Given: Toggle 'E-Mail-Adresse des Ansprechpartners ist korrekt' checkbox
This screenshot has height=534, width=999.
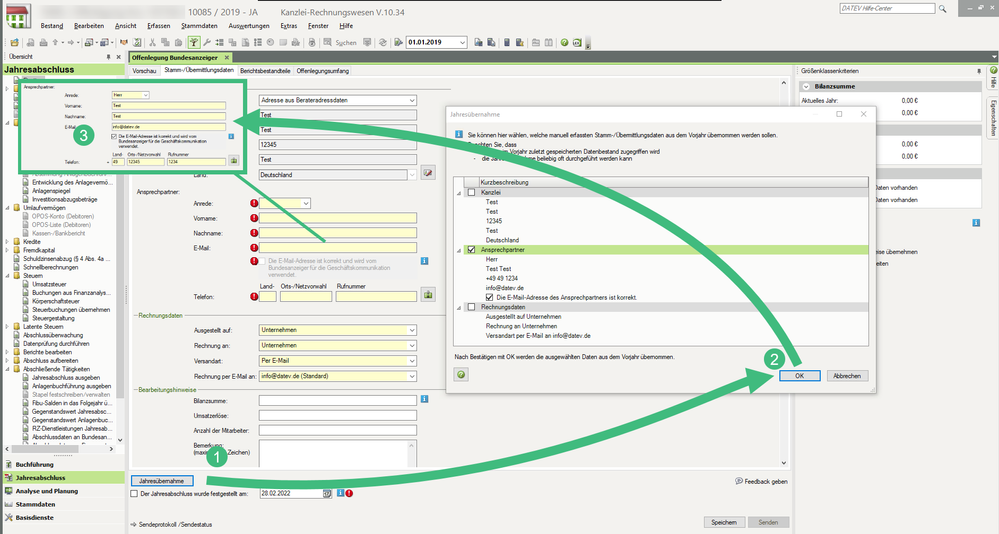Looking at the screenshot, I should (x=489, y=297).
